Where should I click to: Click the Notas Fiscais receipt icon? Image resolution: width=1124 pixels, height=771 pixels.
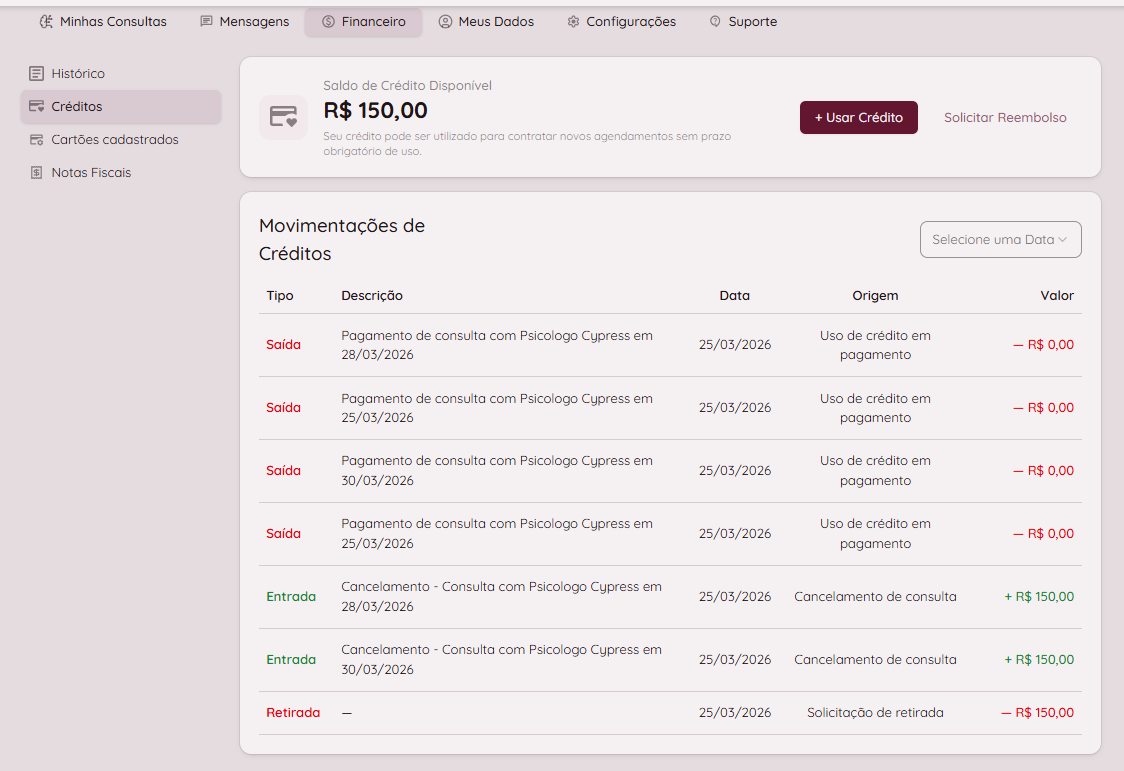click(37, 173)
